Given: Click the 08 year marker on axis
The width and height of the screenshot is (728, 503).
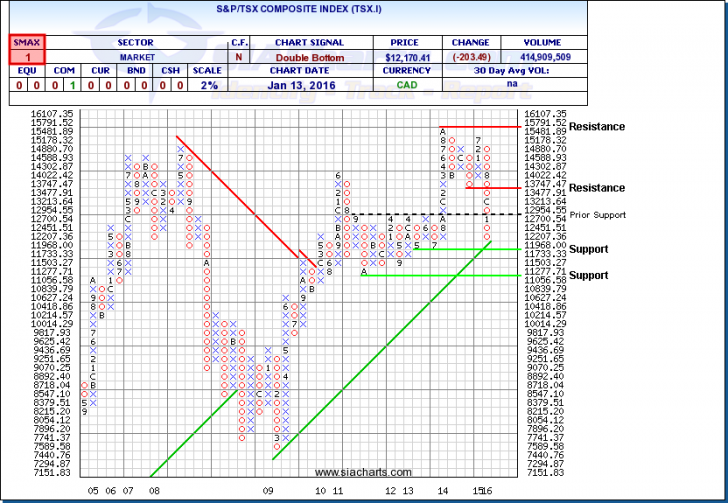Looking at the screenshot, I should 153,491.
